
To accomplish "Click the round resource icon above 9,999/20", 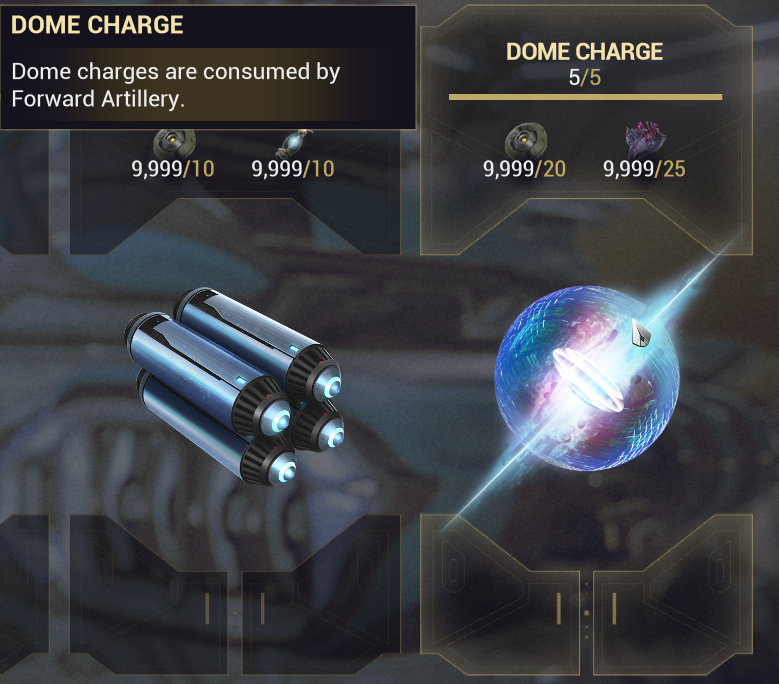I will (526, 141).
